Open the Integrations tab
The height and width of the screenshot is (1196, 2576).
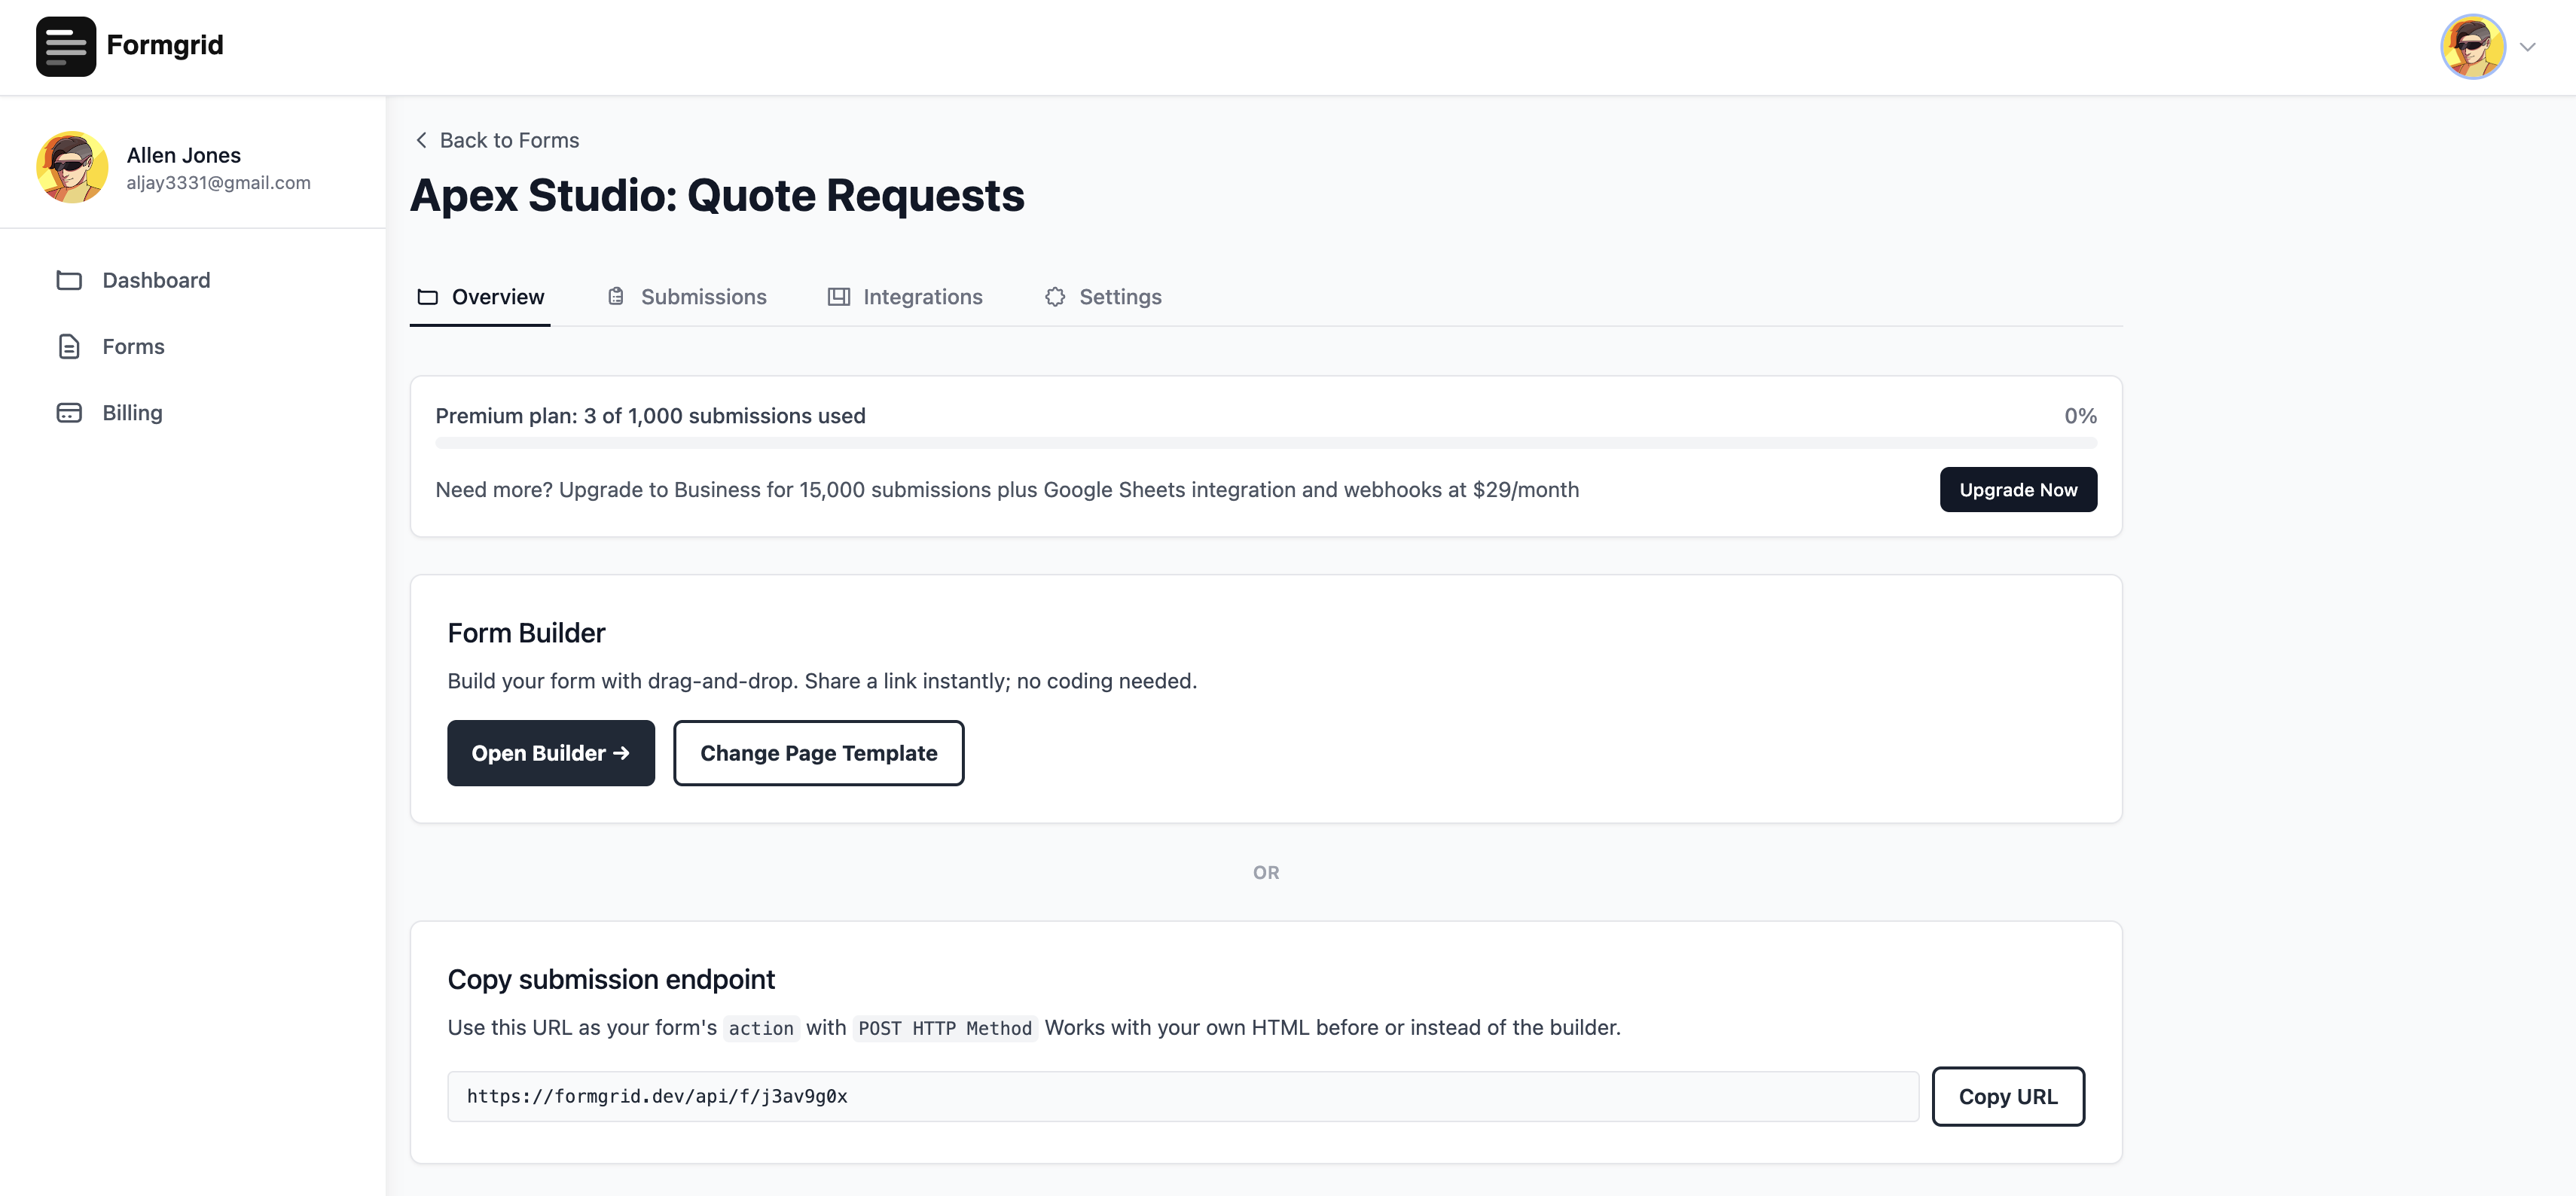[922, 297]
